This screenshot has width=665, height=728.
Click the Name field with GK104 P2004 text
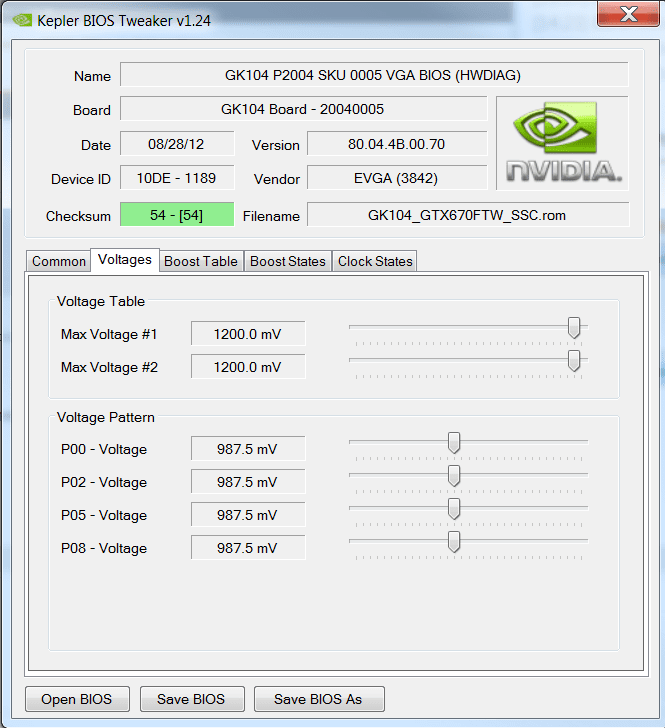click(374, 75)
